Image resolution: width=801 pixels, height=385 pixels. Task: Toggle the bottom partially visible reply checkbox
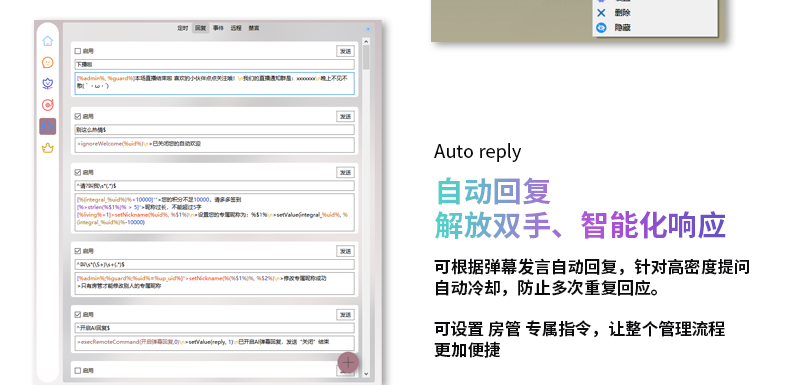coord(78,371)
